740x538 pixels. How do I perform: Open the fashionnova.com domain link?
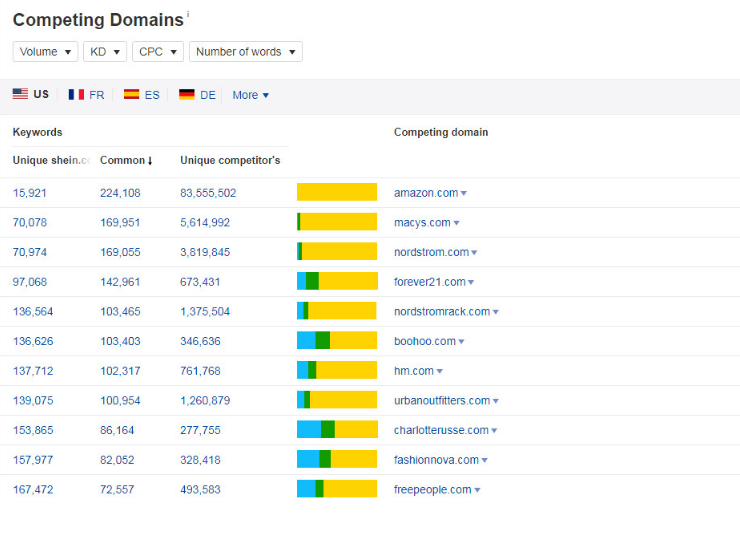pyautogui.click(x=436, y=460)
